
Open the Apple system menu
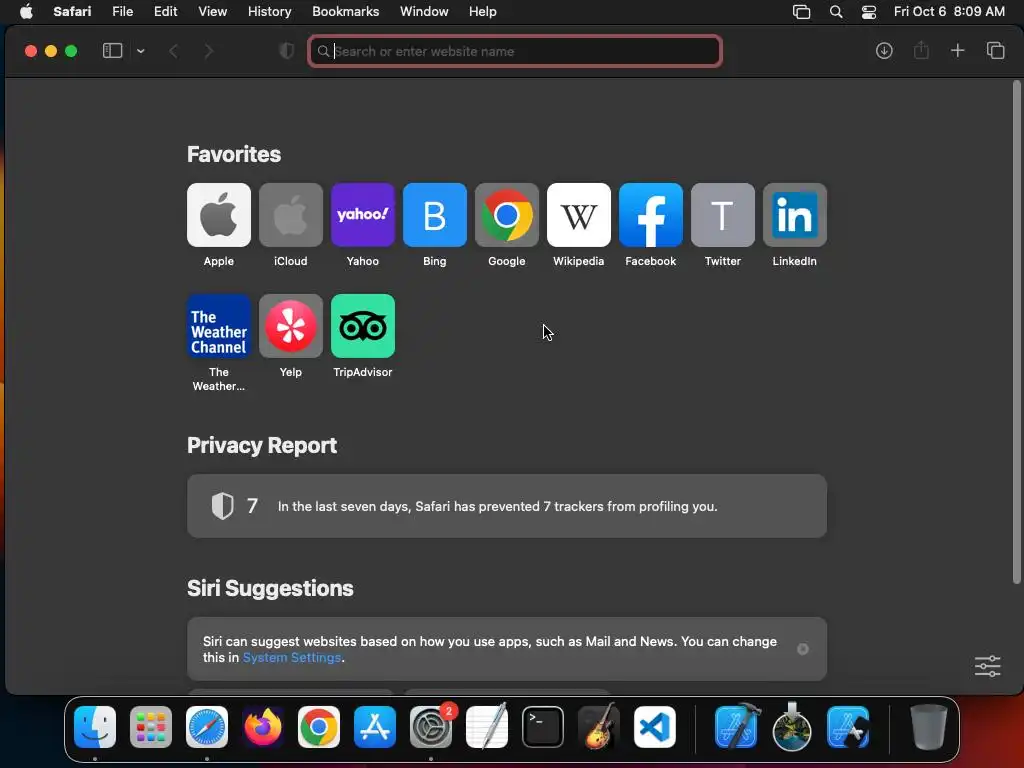[26, 12]
